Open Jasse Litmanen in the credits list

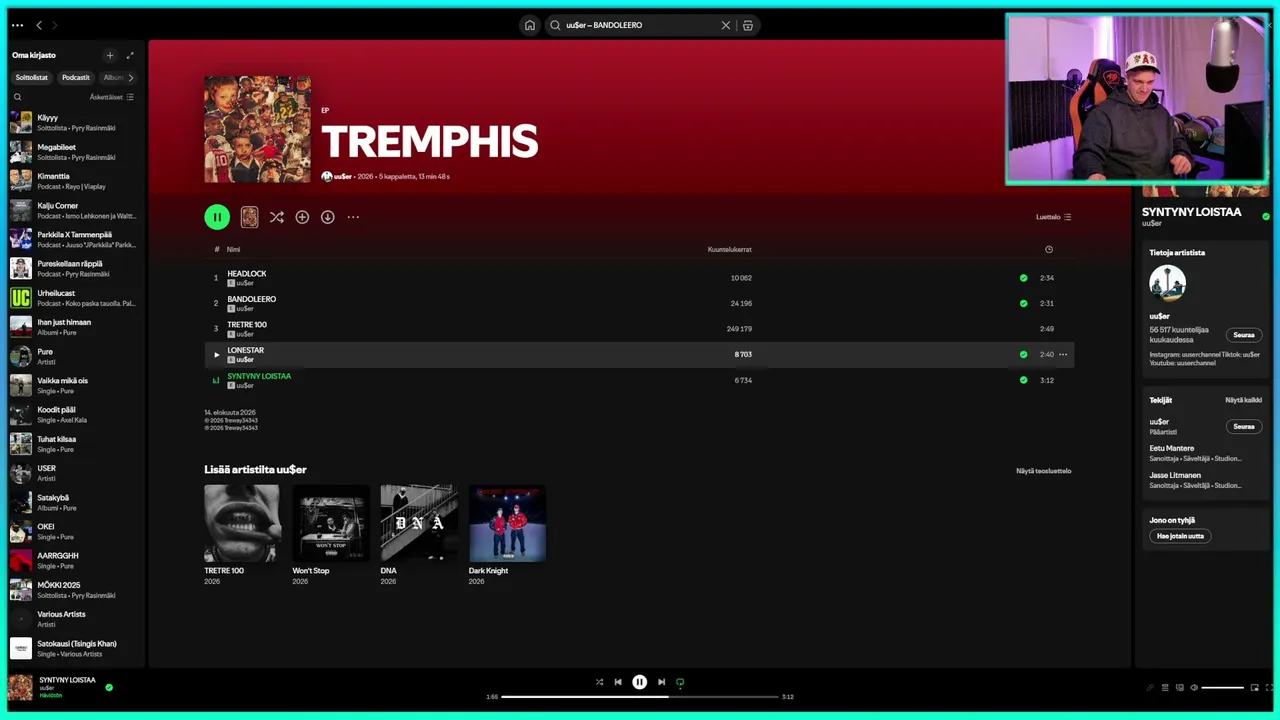[x=1175, y=475]
